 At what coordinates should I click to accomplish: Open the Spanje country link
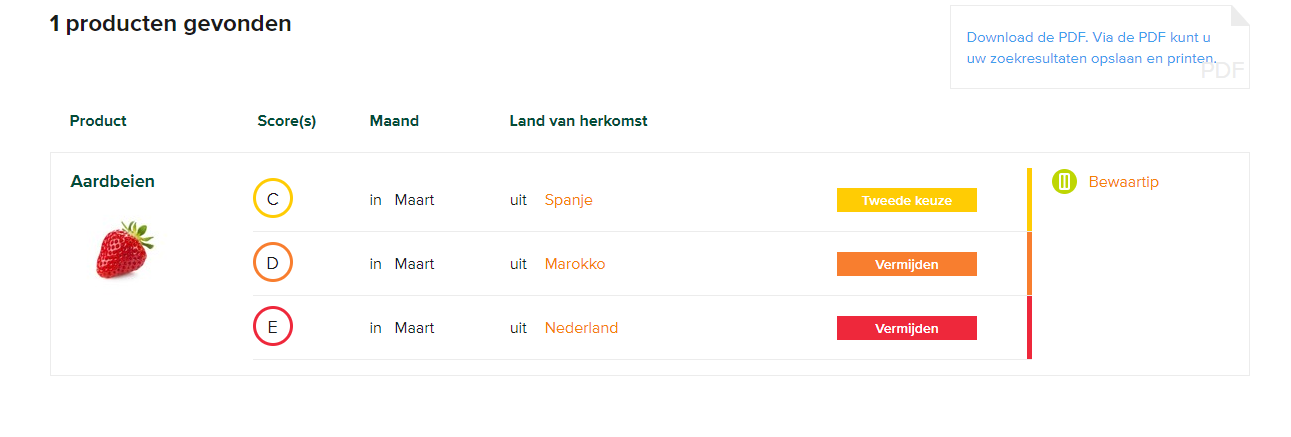568,200
